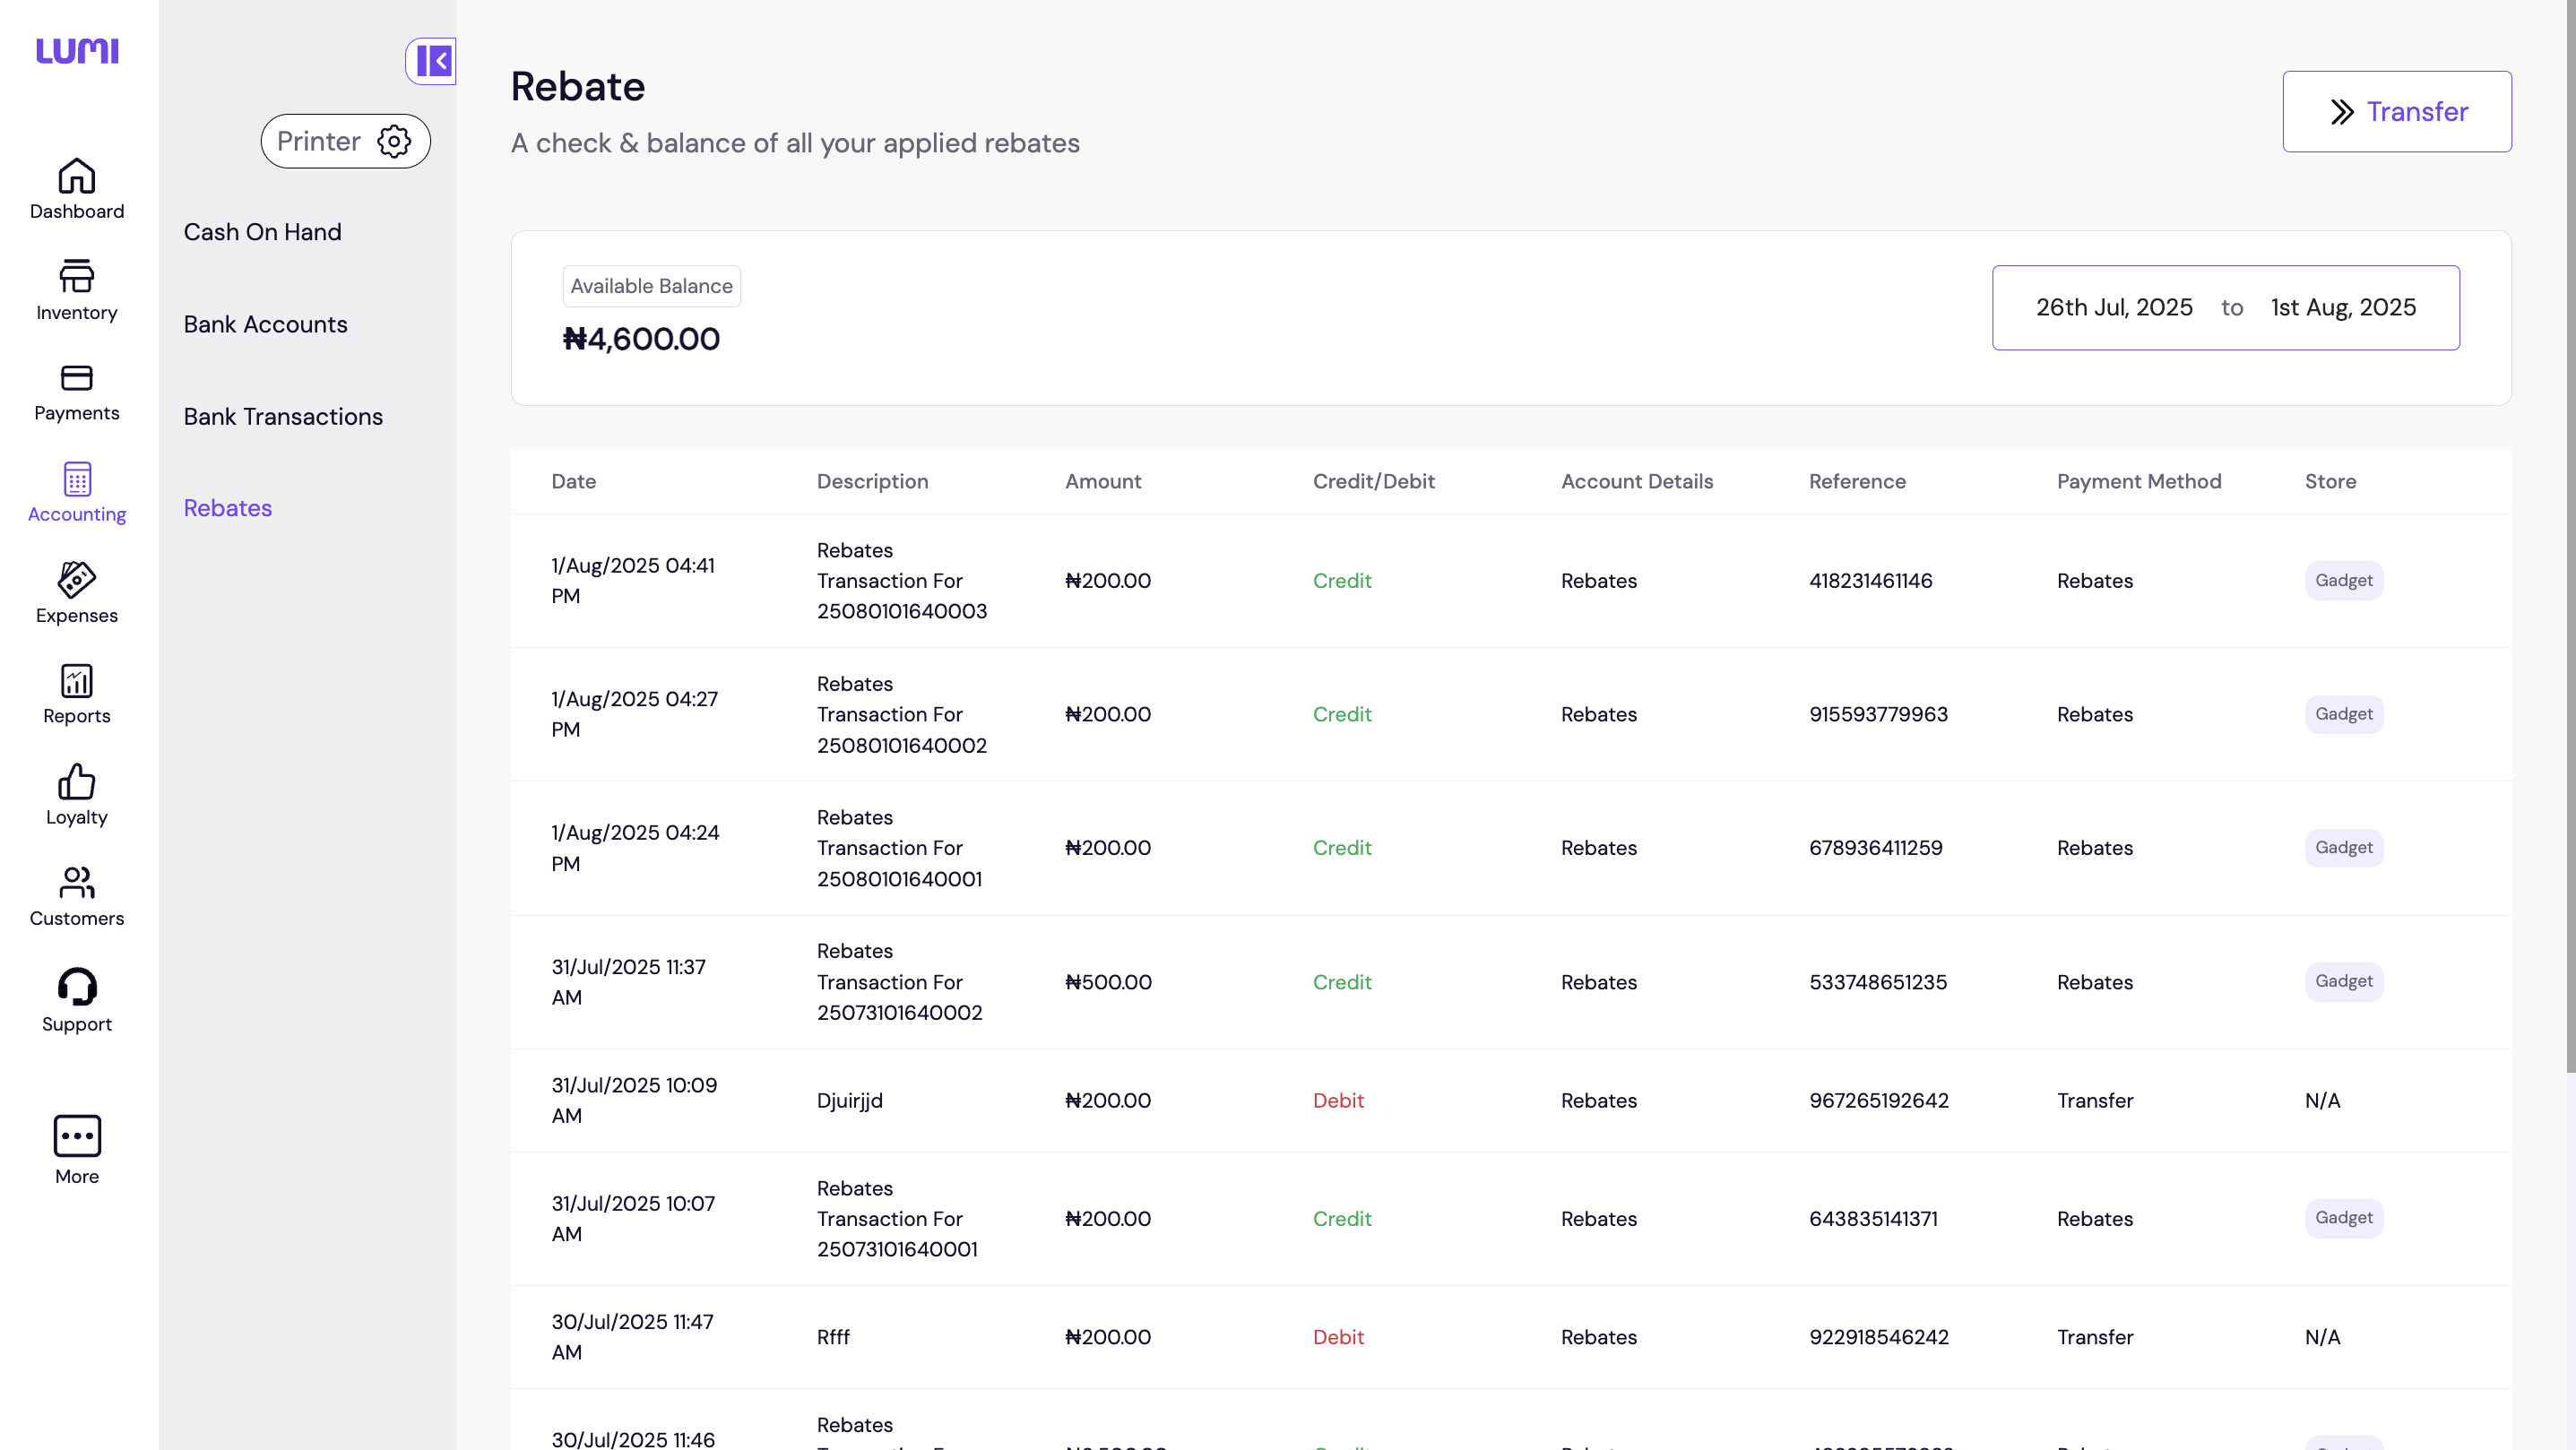This screenshot has width=2576, height=1450.
Task: Click the end date 1st Aug field
Action: (2342, 308)
